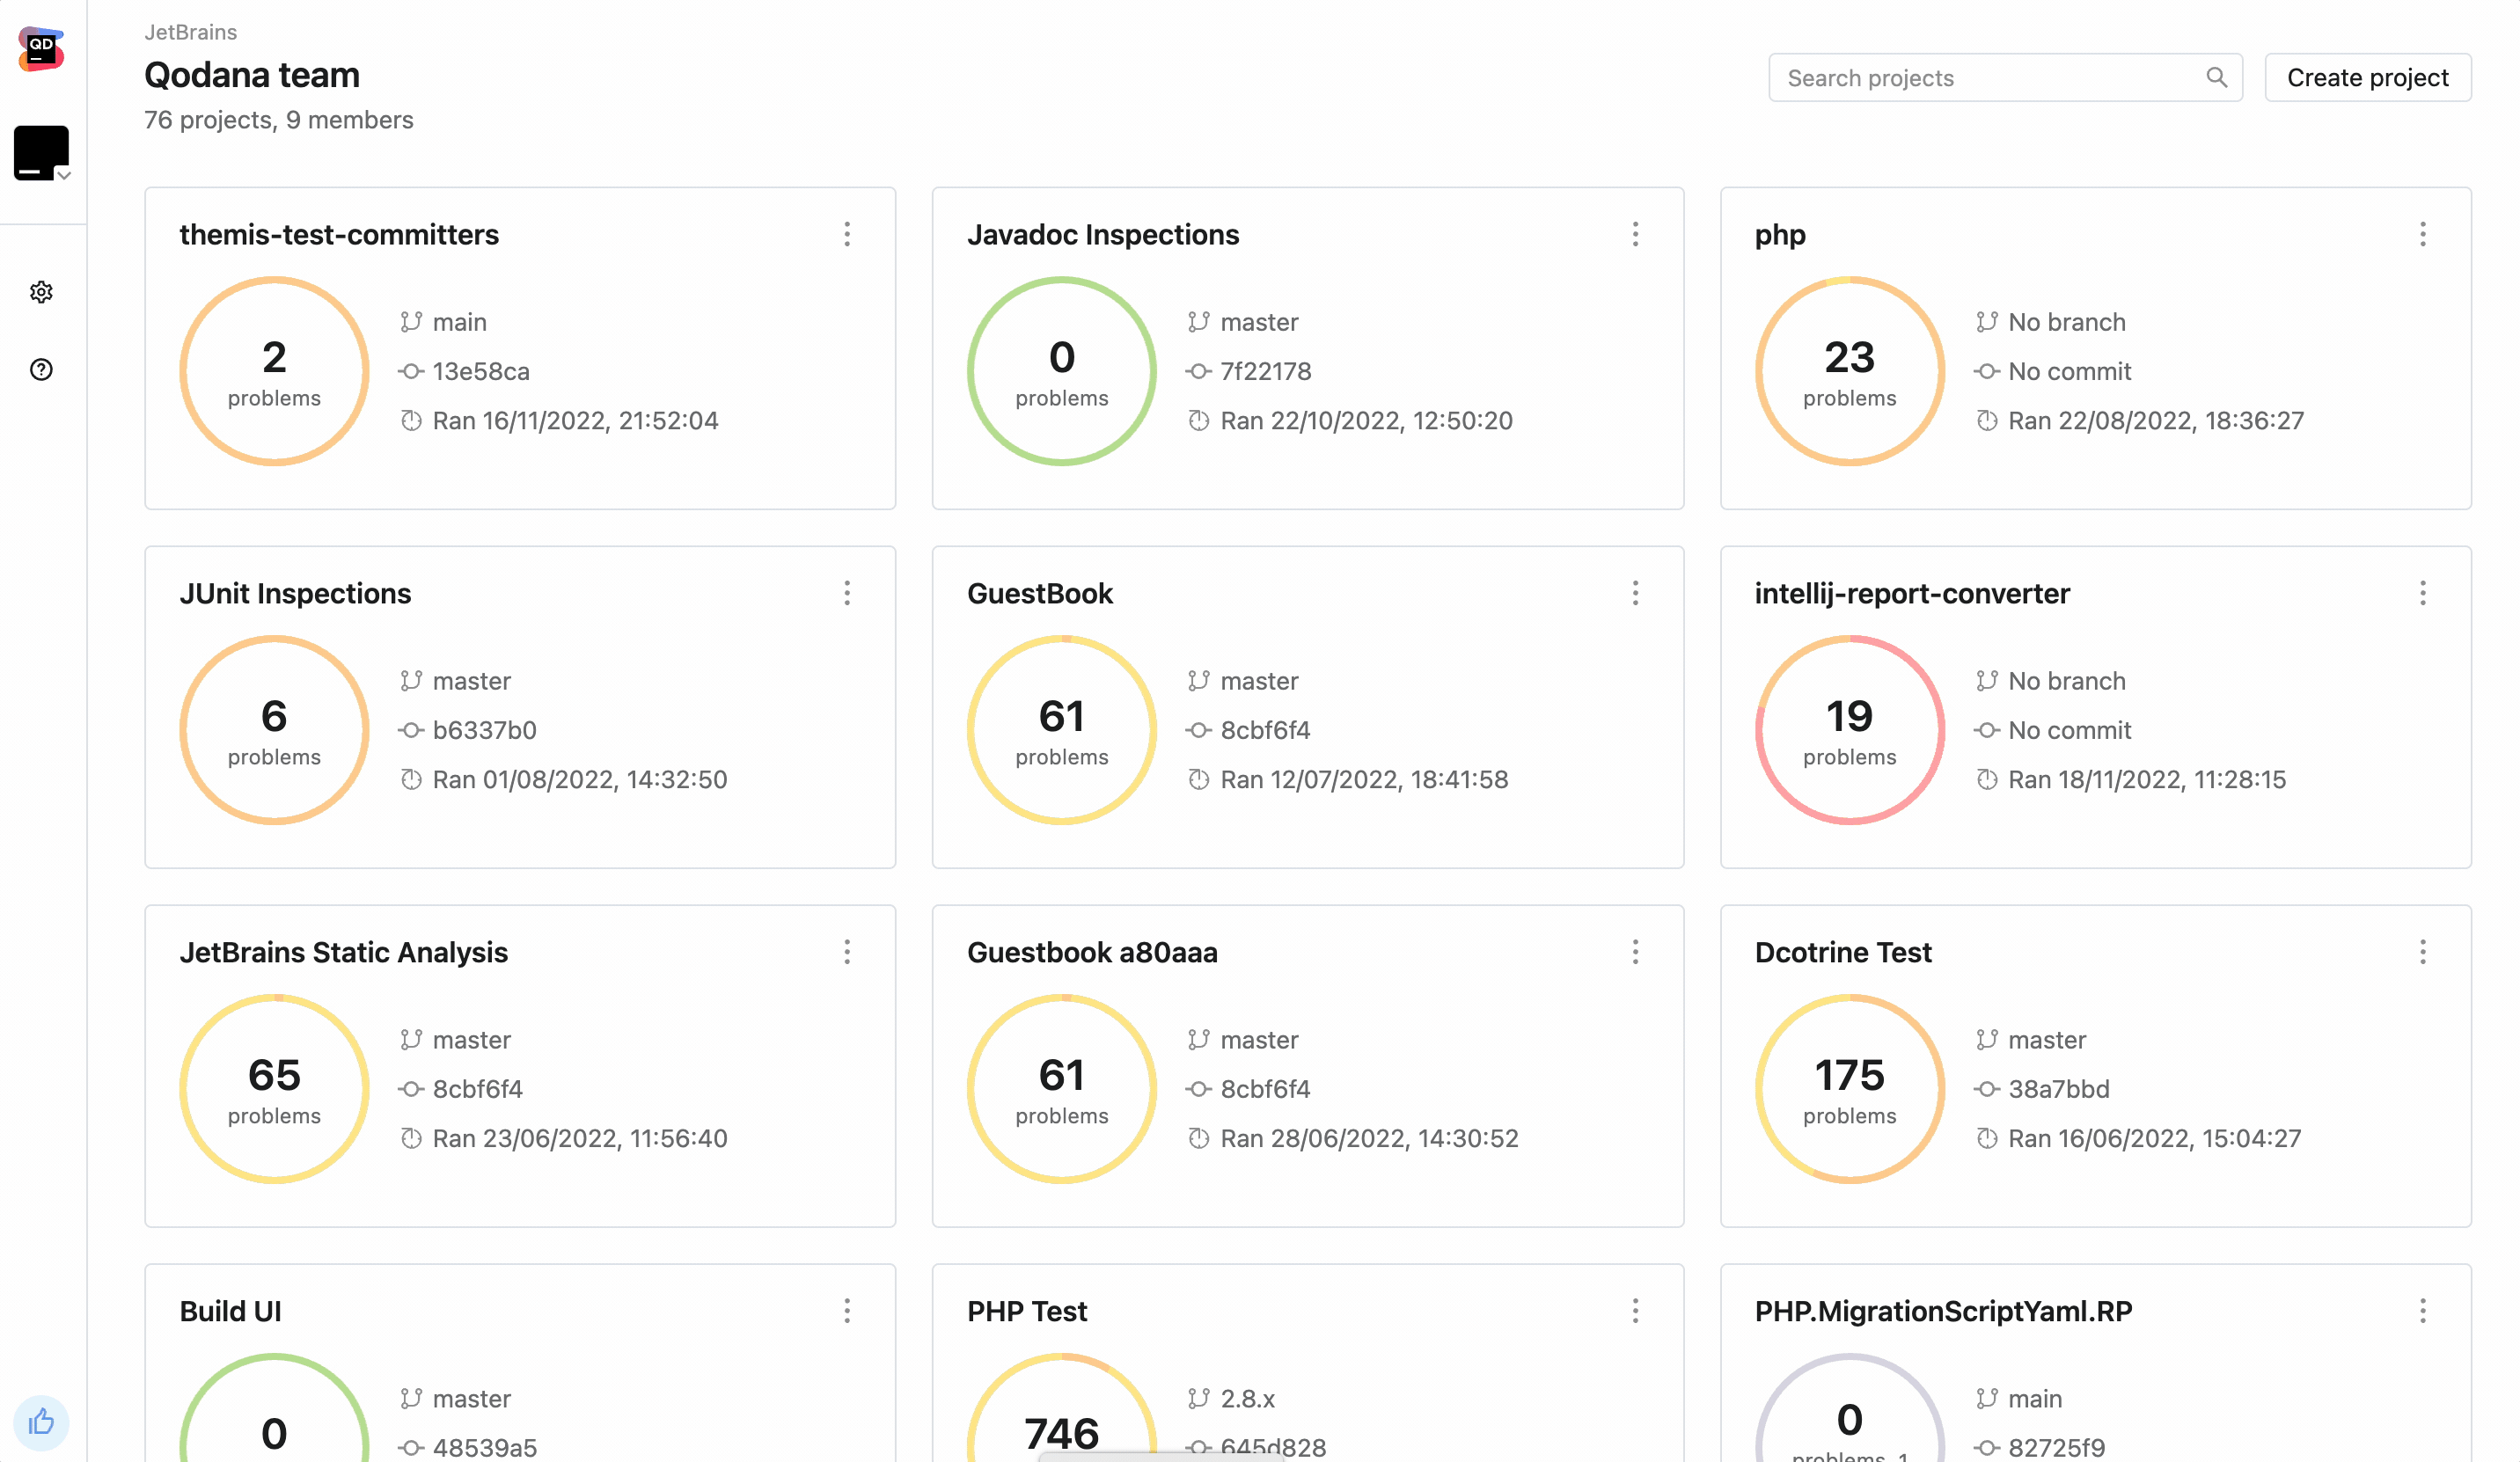Open three-dot menu on php project
The width and height of the screenshot is (2520, 1462).
point(2422,234)
